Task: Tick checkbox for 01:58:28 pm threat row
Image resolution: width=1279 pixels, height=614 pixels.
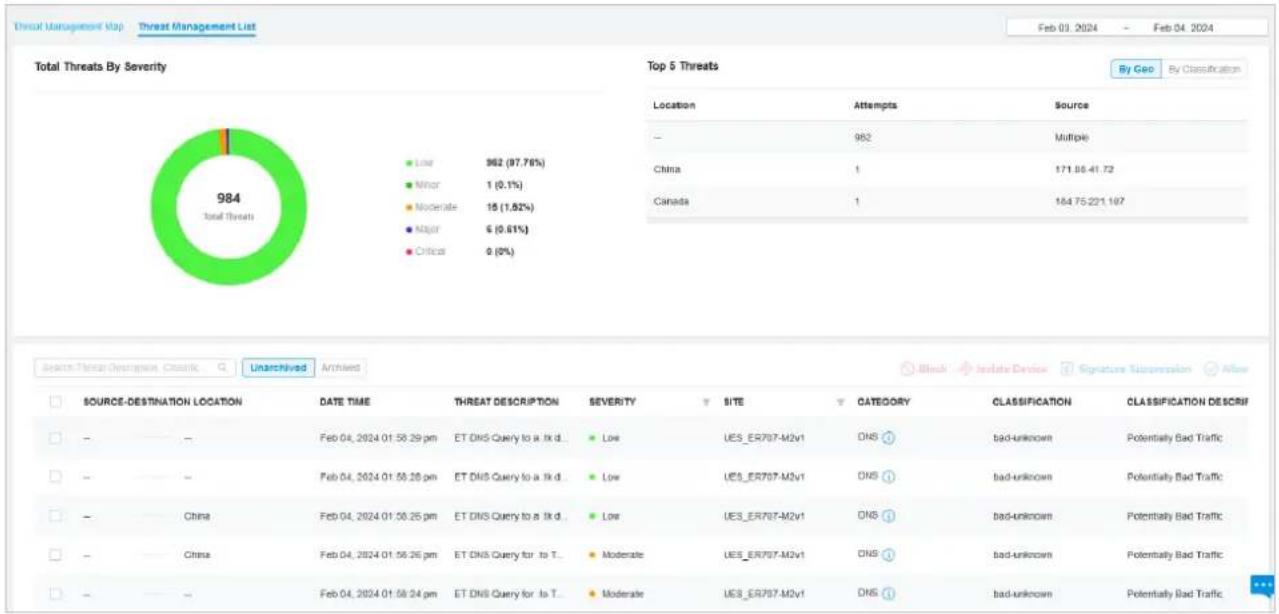Action: (x=56, y=477)
